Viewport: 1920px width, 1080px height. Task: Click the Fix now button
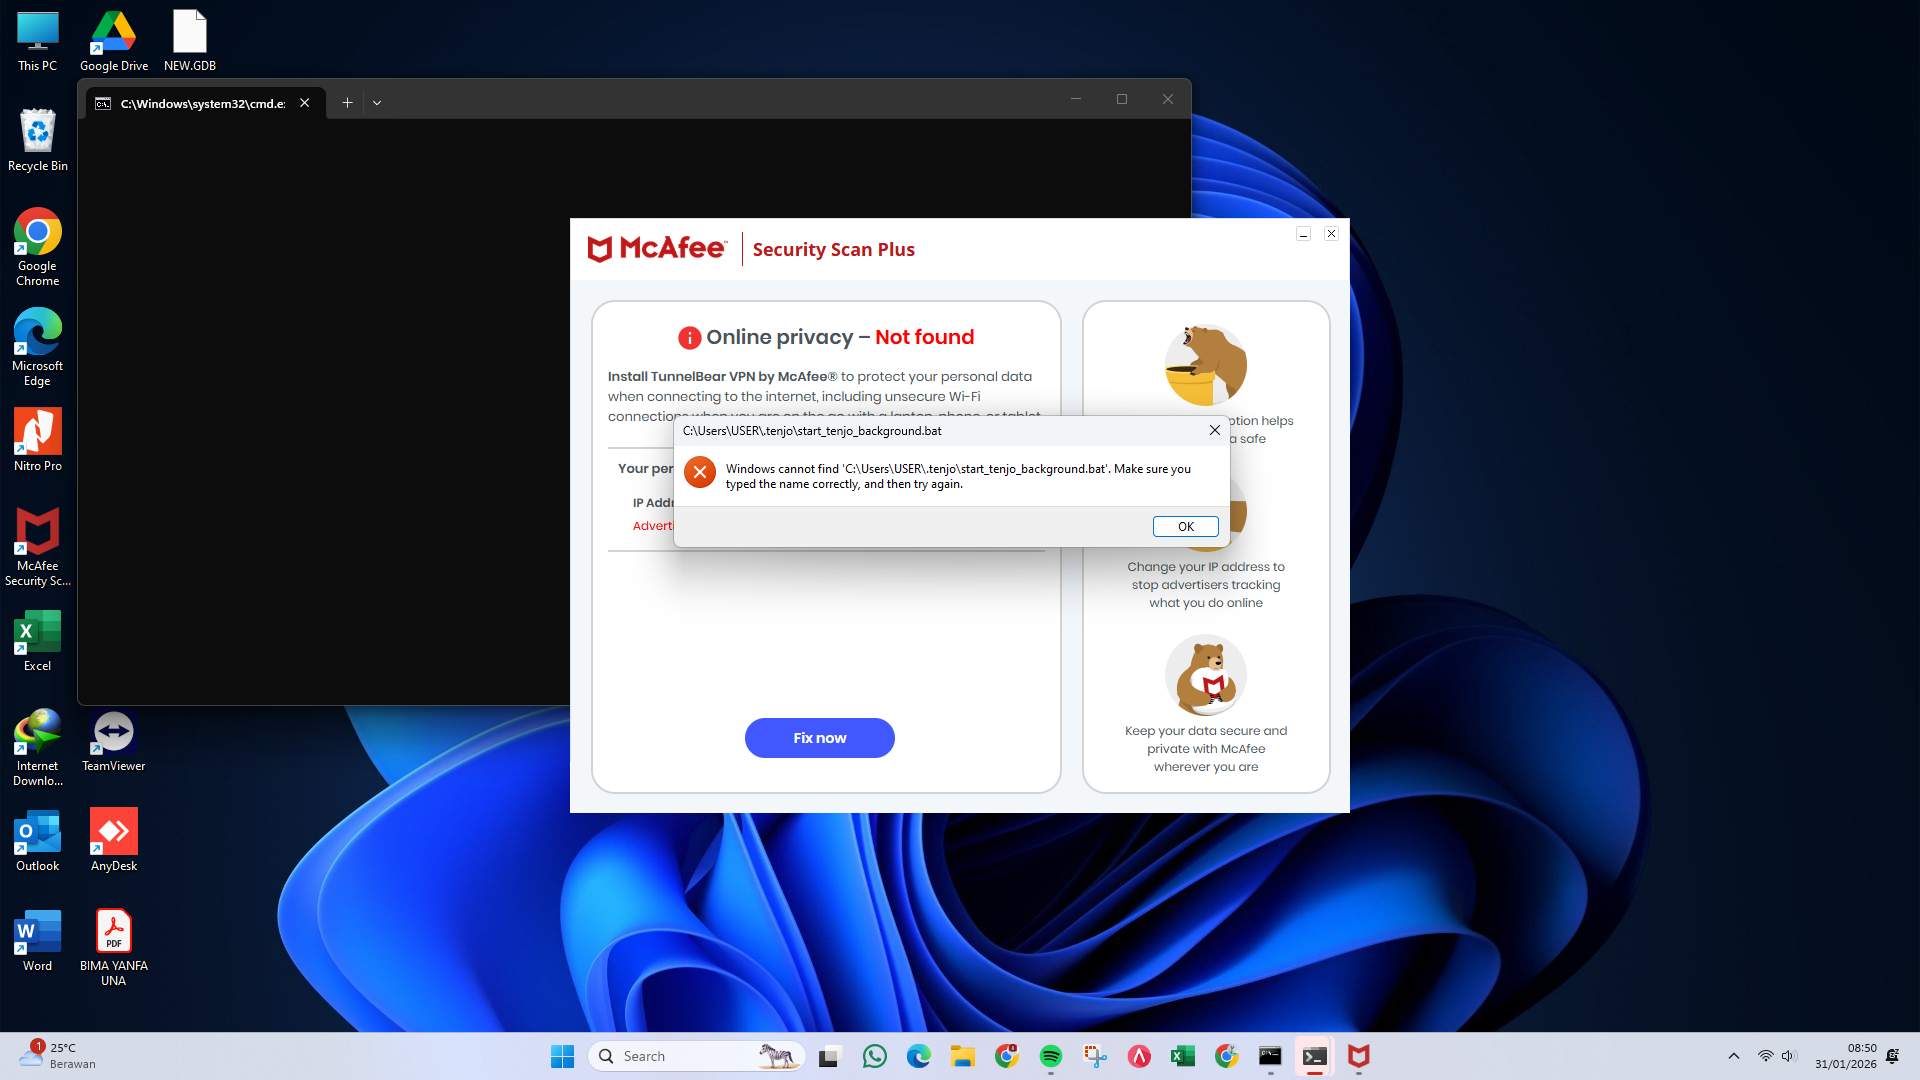[x=819, y=737]
